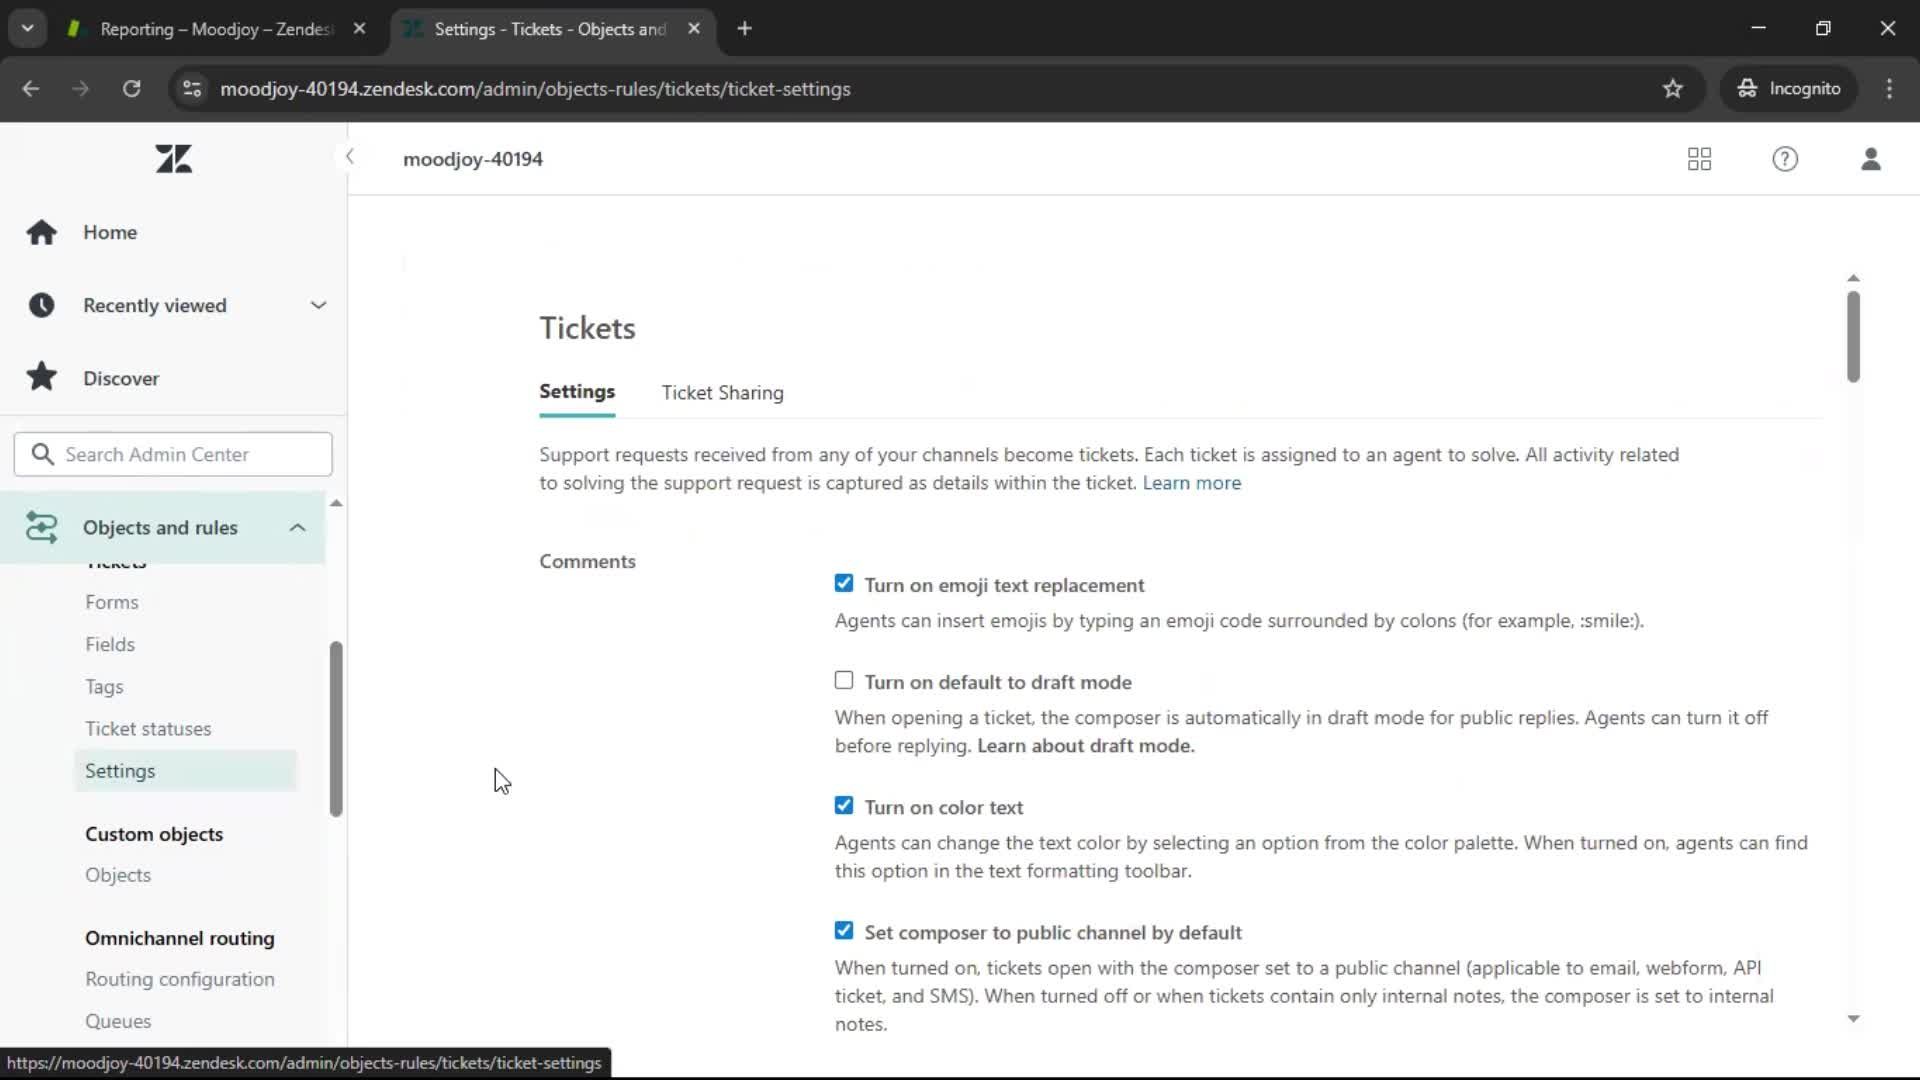Close the Reporting – Moodjoy tab

click(359, 28)
